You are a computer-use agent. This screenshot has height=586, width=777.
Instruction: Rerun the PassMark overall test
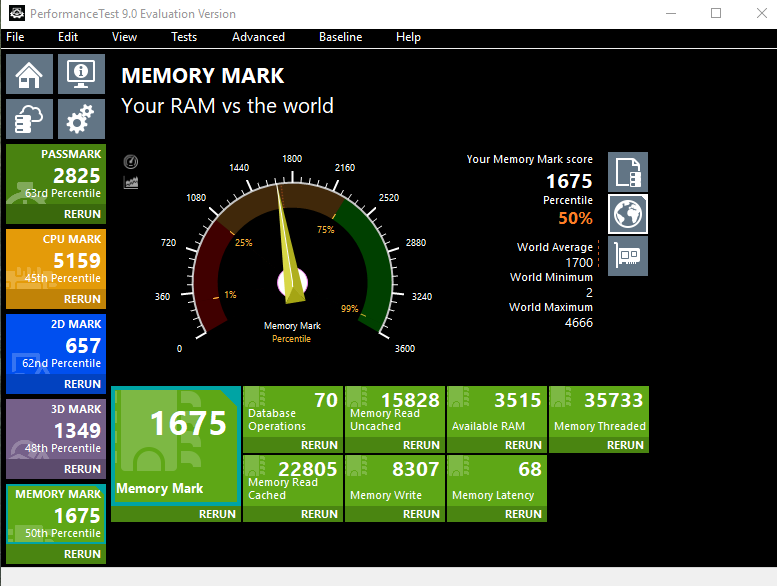(82, 214)
